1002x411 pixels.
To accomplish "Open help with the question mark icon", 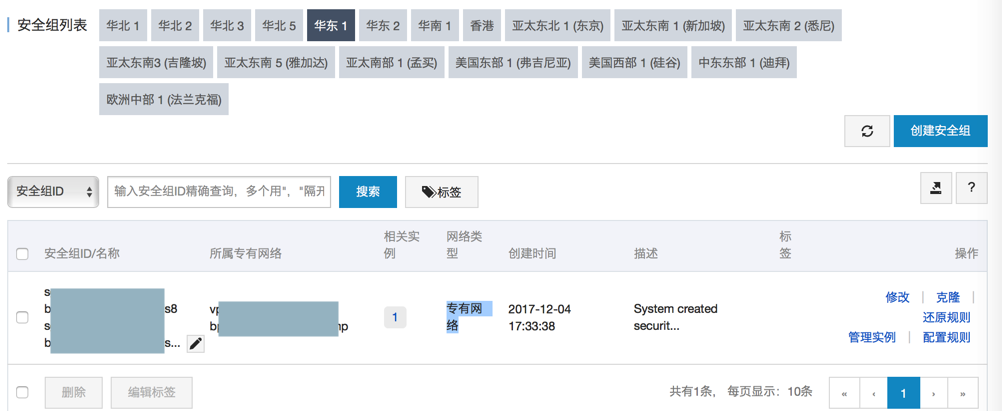I will pos(971,188).
